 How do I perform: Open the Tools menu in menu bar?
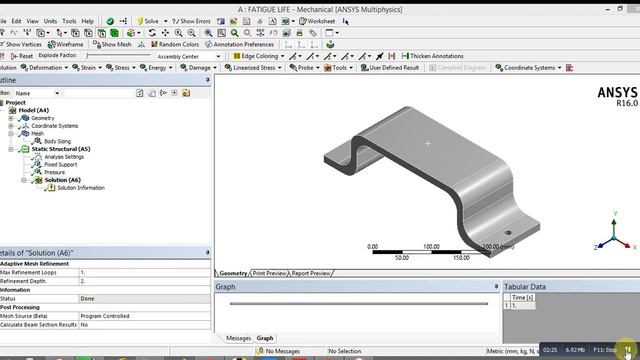[x=69, y=21]
